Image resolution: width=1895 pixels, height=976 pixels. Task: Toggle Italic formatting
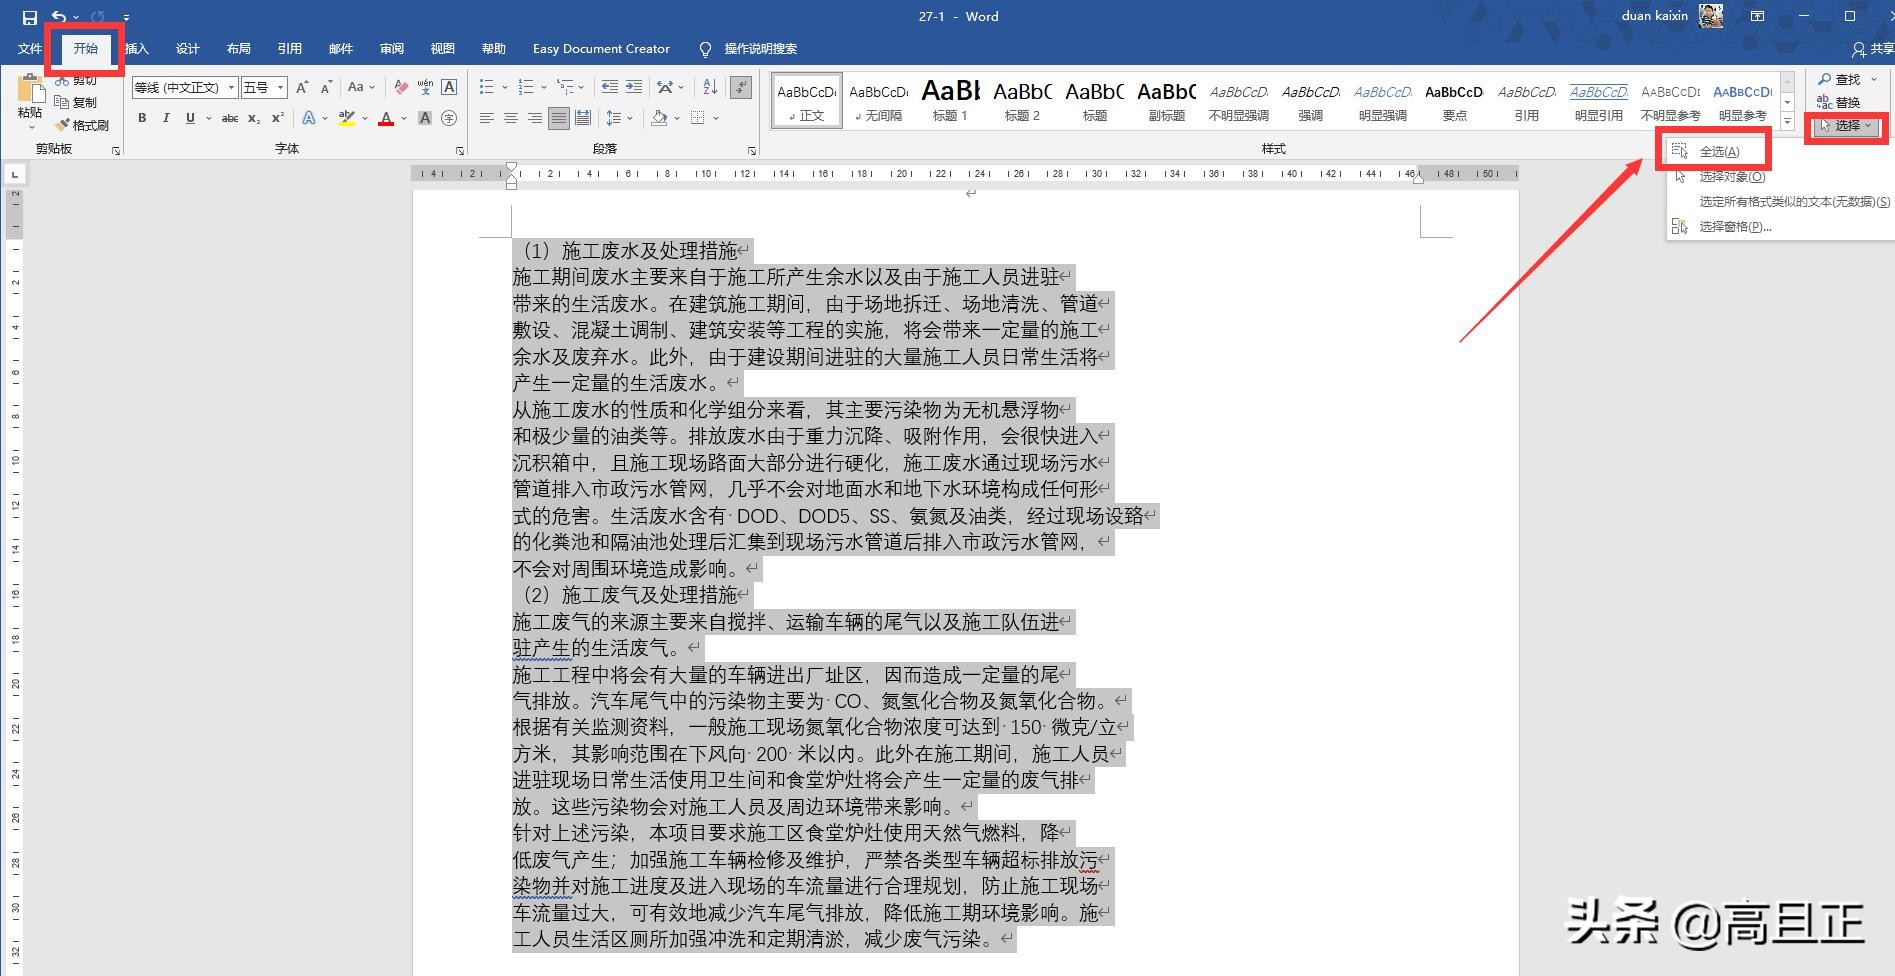[x=166, y=118]
